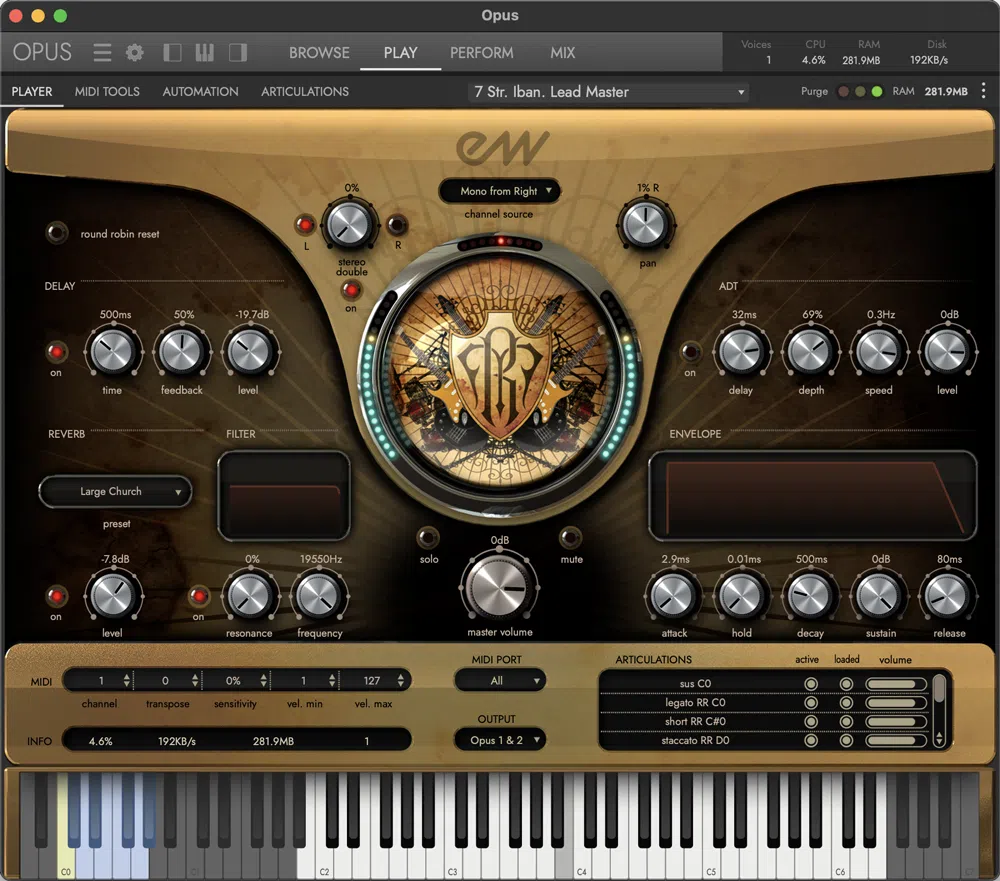Open the ARTICULATIONS tab

(x=305, y=91)
